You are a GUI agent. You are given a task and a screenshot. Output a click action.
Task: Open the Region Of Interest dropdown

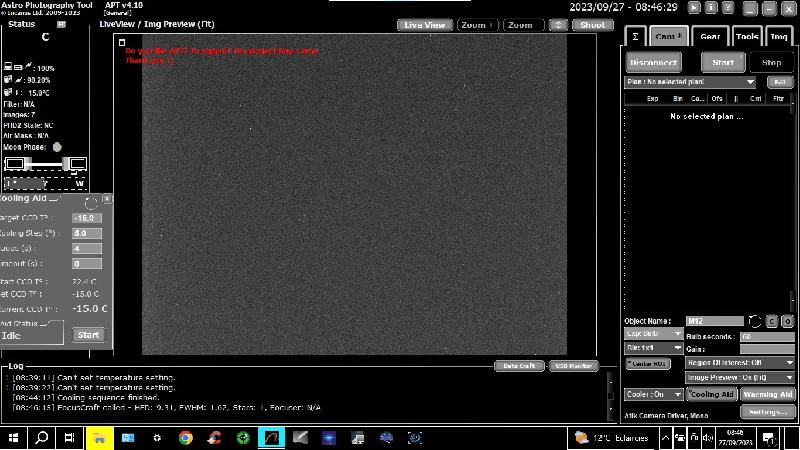(x=739, y=363)
